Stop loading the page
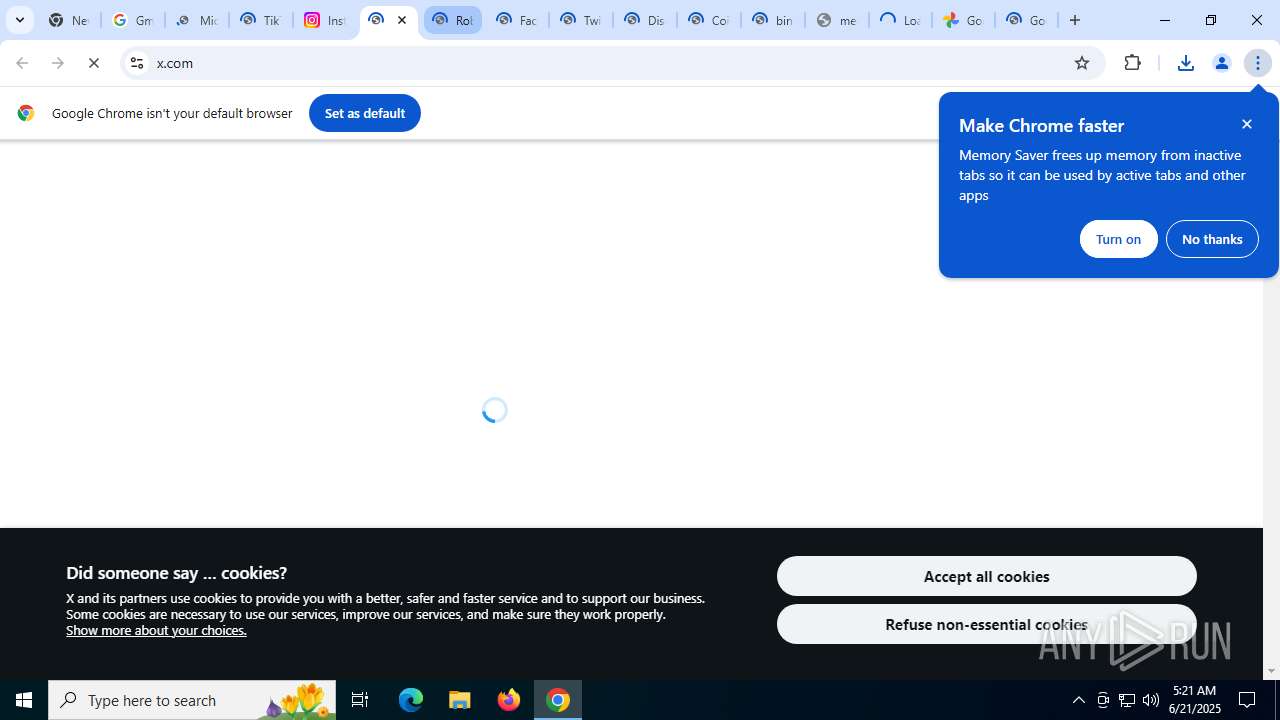 coord(94,63)
